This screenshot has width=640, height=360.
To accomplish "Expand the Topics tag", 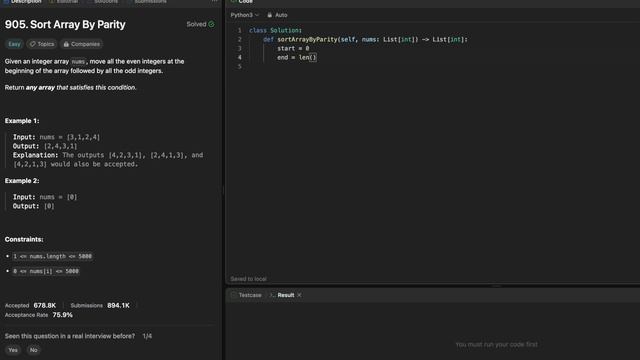I will [x=42, y=44].
